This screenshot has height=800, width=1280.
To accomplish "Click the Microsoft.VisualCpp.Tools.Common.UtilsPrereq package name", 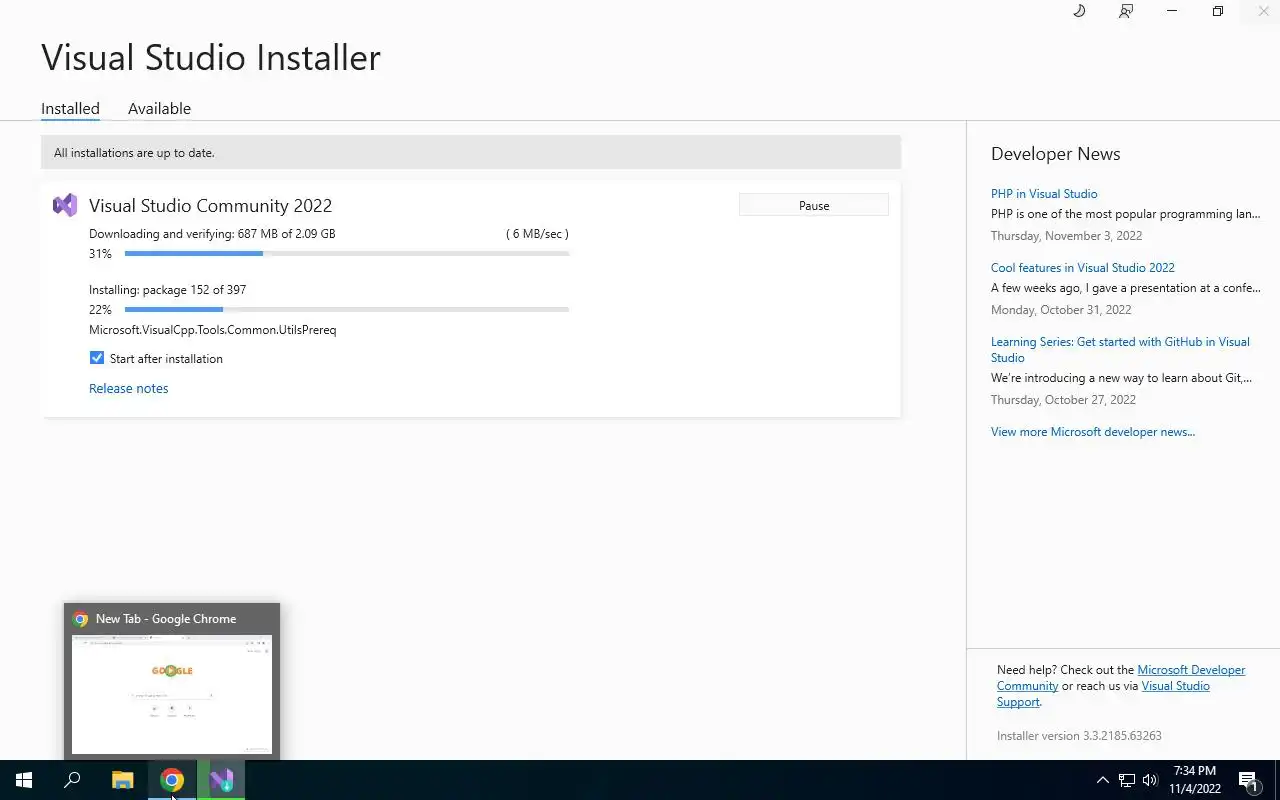I will coord(213,330).
